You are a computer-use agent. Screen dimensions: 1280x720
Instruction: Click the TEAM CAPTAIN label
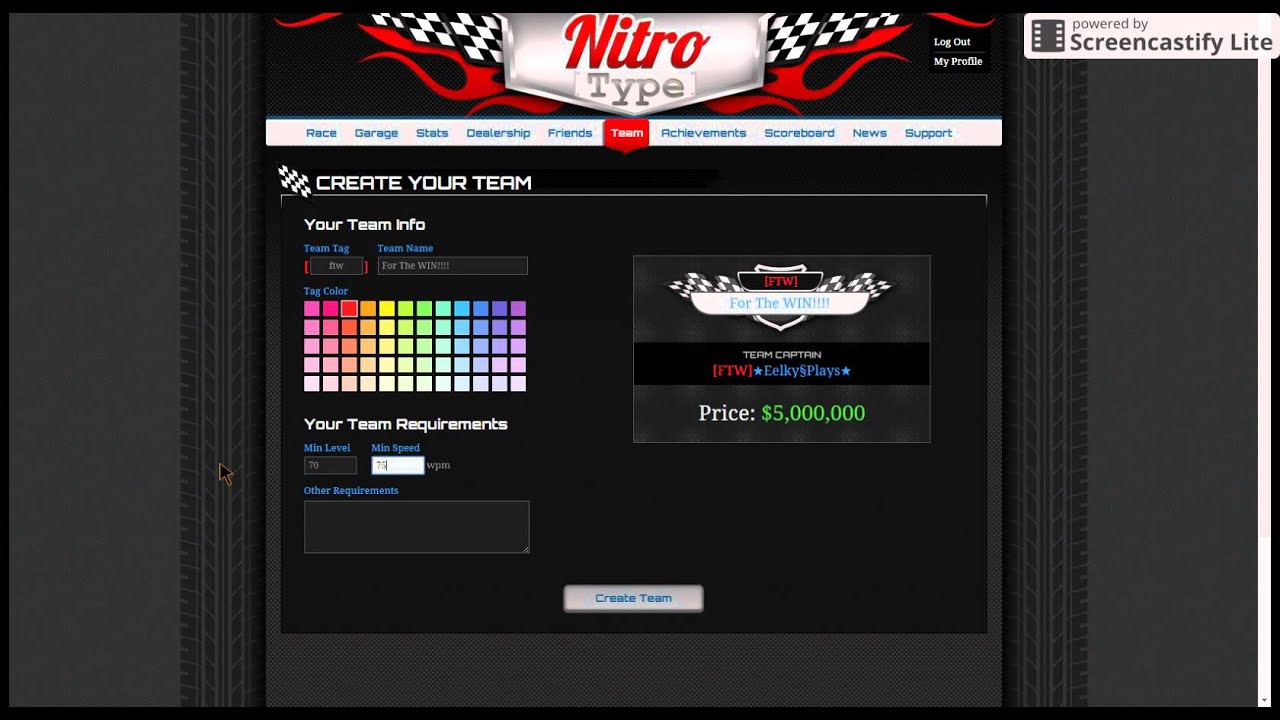(781, 355)
